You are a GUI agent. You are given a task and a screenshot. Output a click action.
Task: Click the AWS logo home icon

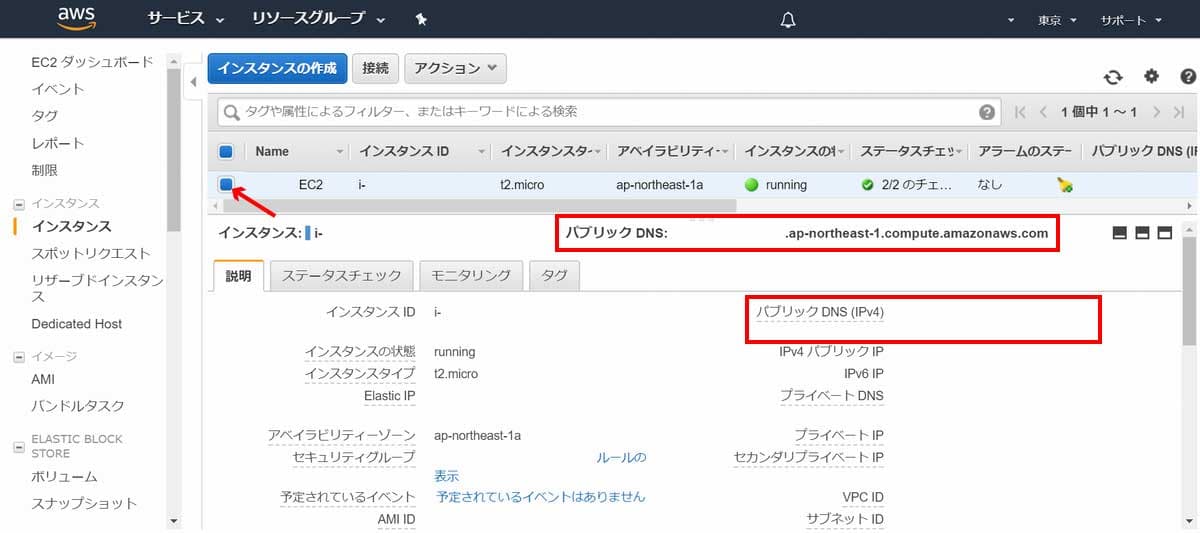[76, 18]
